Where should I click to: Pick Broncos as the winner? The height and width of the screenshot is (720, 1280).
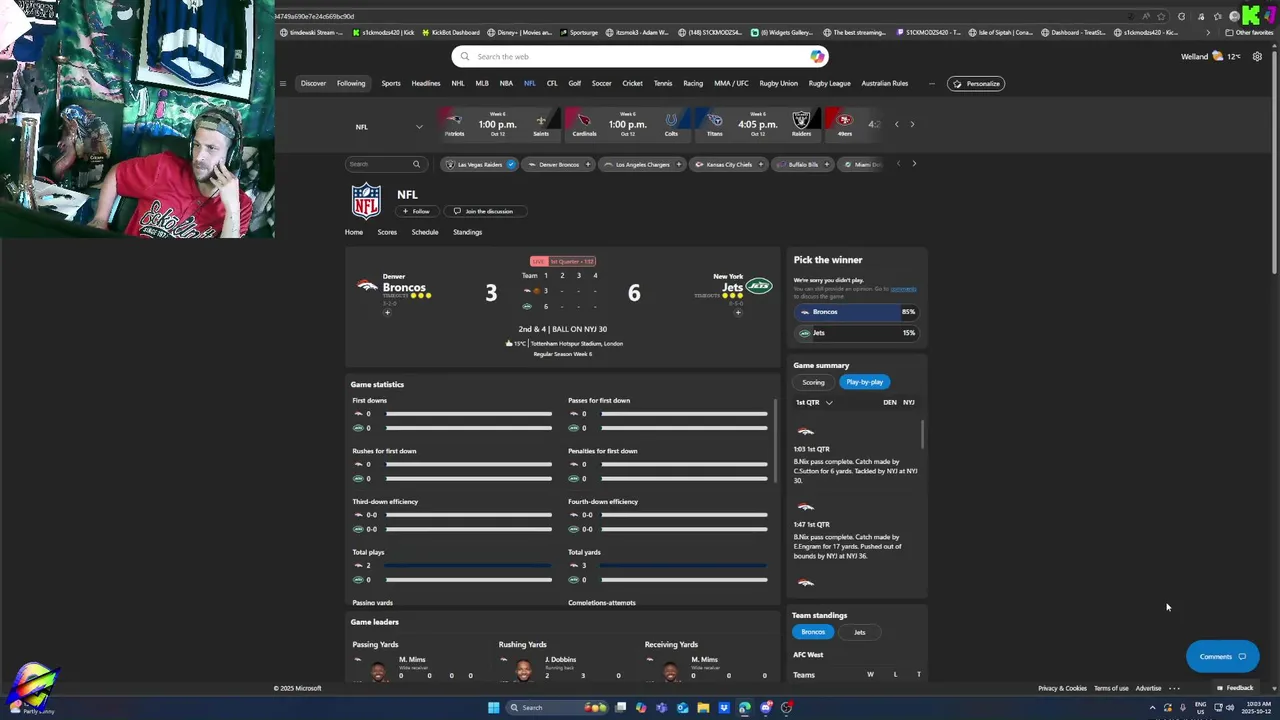click(x=857, y=312)
